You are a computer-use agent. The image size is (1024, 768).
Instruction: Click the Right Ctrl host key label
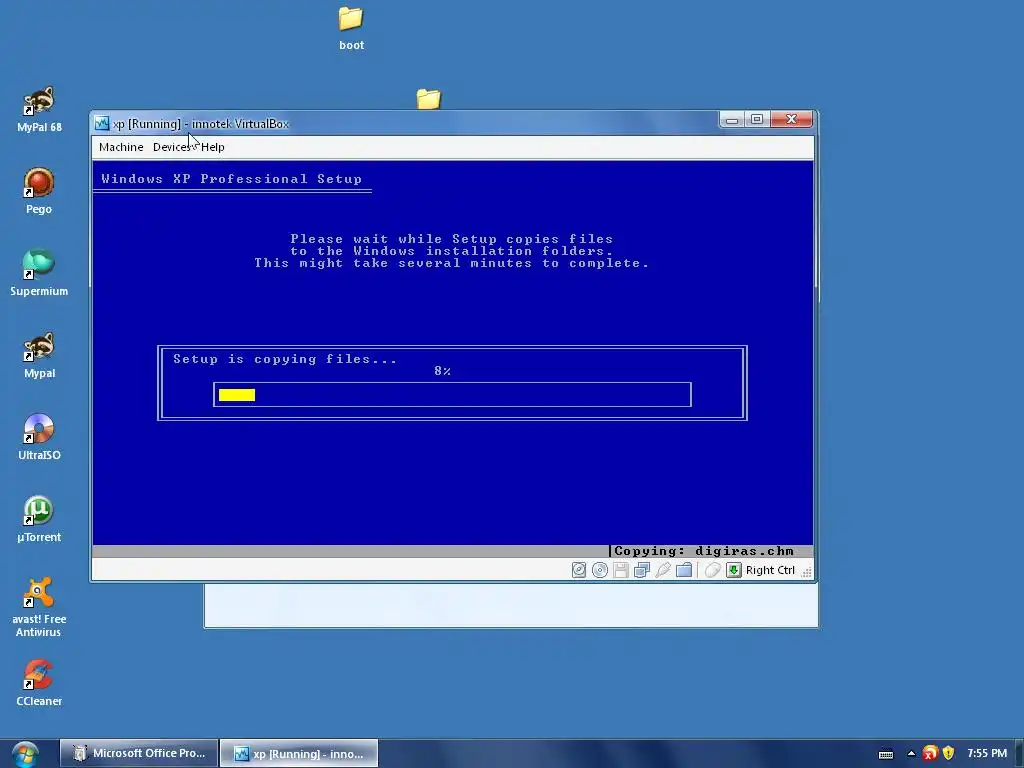(x=770, y=570)
